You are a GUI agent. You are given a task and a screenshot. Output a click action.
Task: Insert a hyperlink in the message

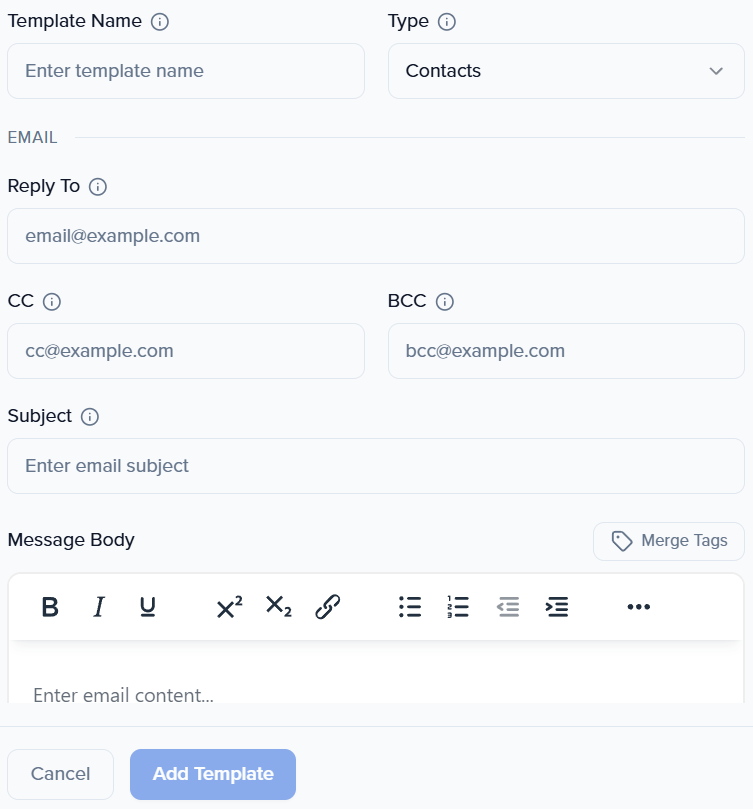point(327,606)
